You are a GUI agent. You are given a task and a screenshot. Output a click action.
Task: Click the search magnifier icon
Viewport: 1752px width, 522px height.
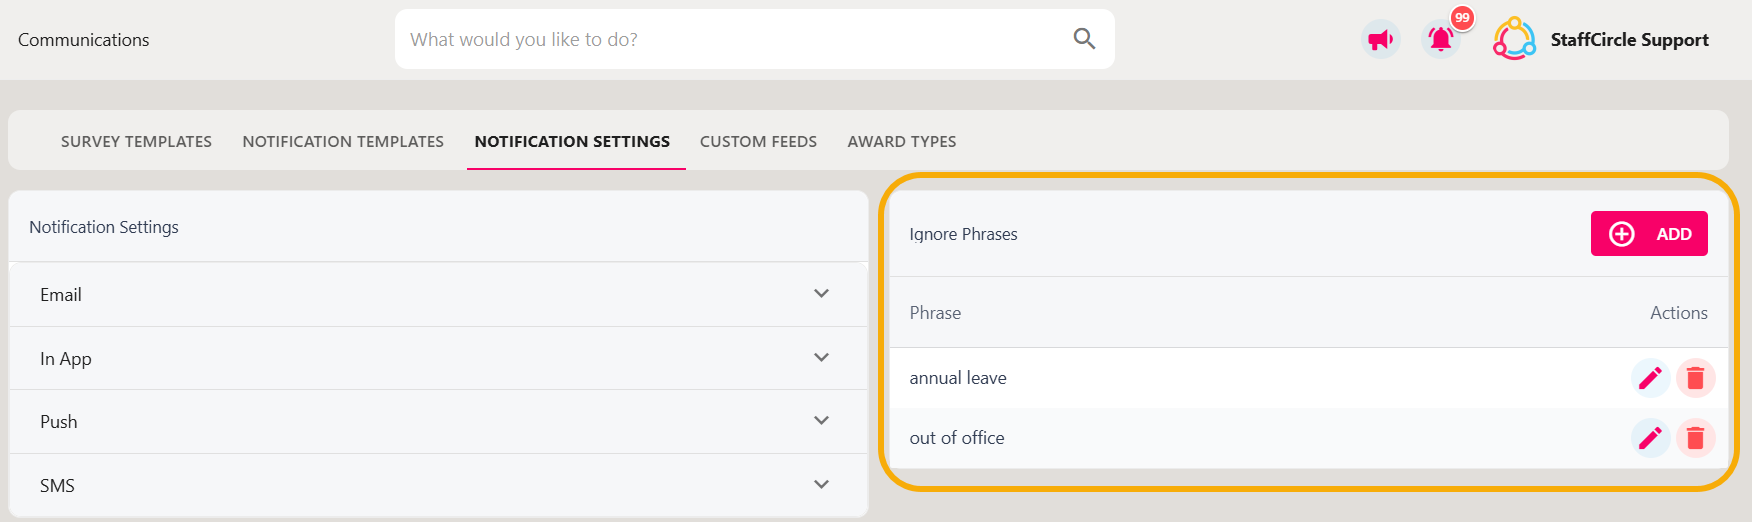1084,39
